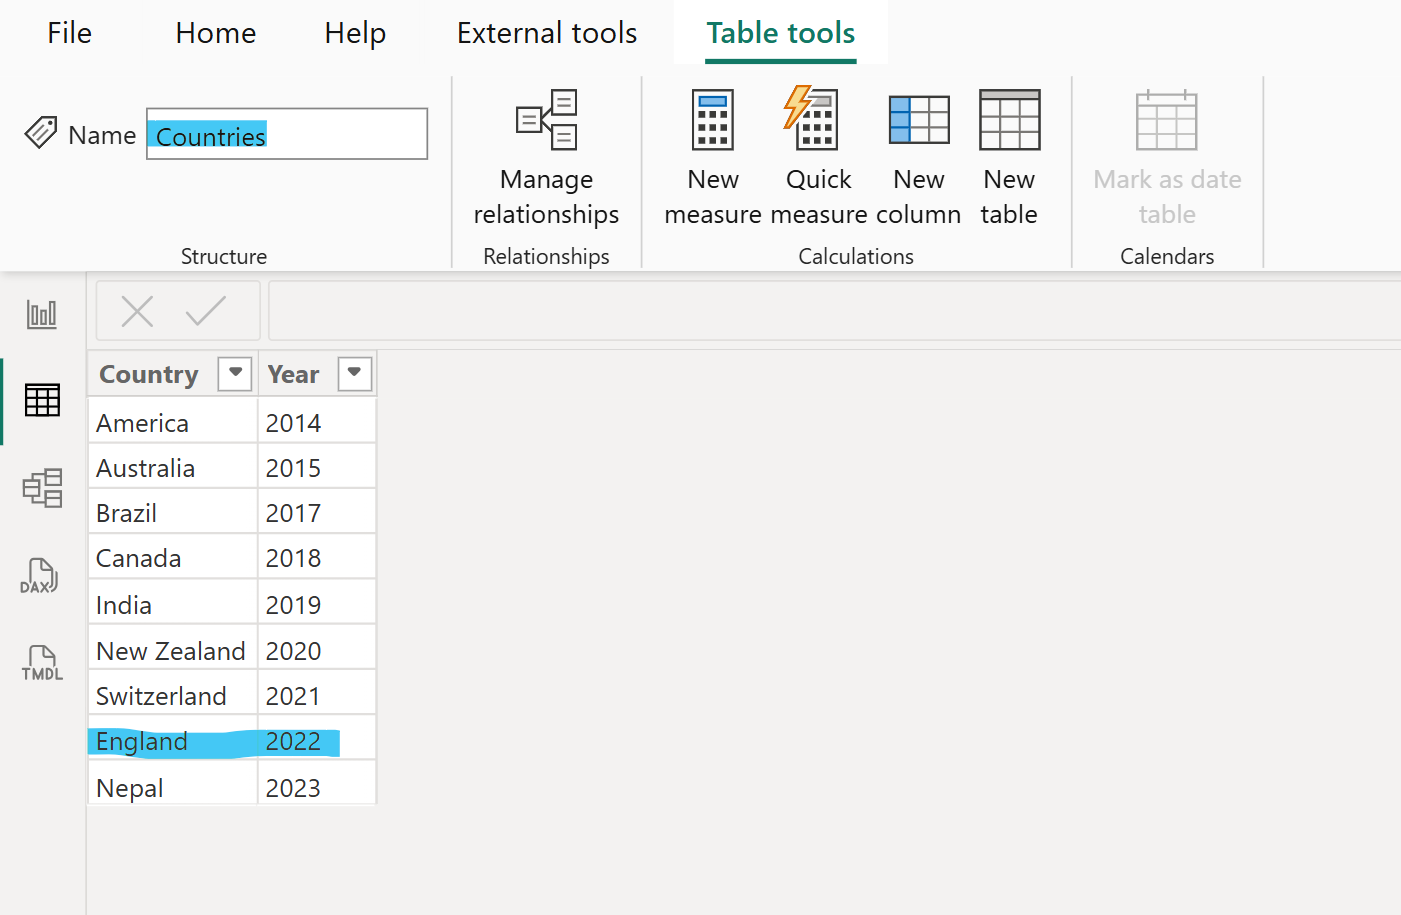The height and width of the screenshot is (915, 1401).
Task: Open Manage relationships dialog
Action: (x=546, y=158)
